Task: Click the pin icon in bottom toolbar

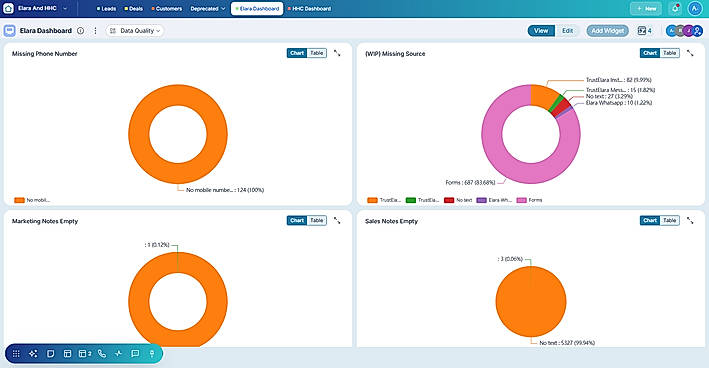Action: pyautogui.click(x=152, y=354)
